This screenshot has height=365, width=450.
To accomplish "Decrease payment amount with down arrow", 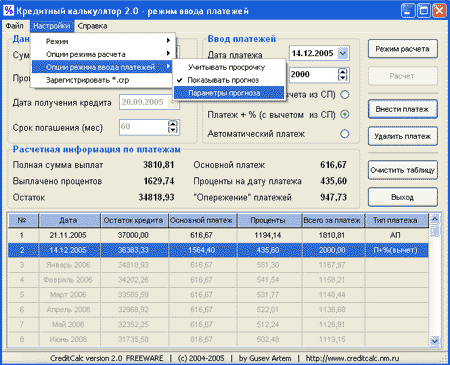I will click(343, 78).
